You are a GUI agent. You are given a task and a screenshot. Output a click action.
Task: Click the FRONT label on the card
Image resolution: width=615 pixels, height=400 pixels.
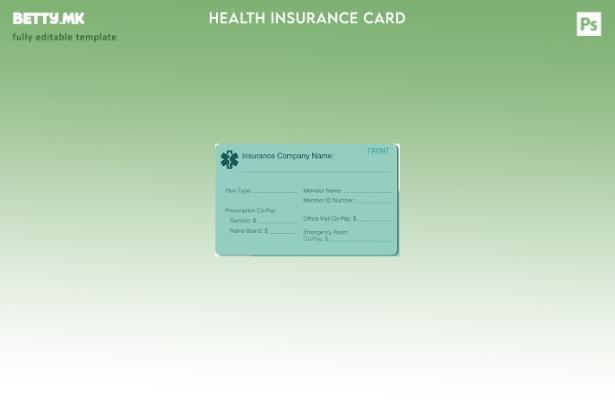[x=378, y=151]
